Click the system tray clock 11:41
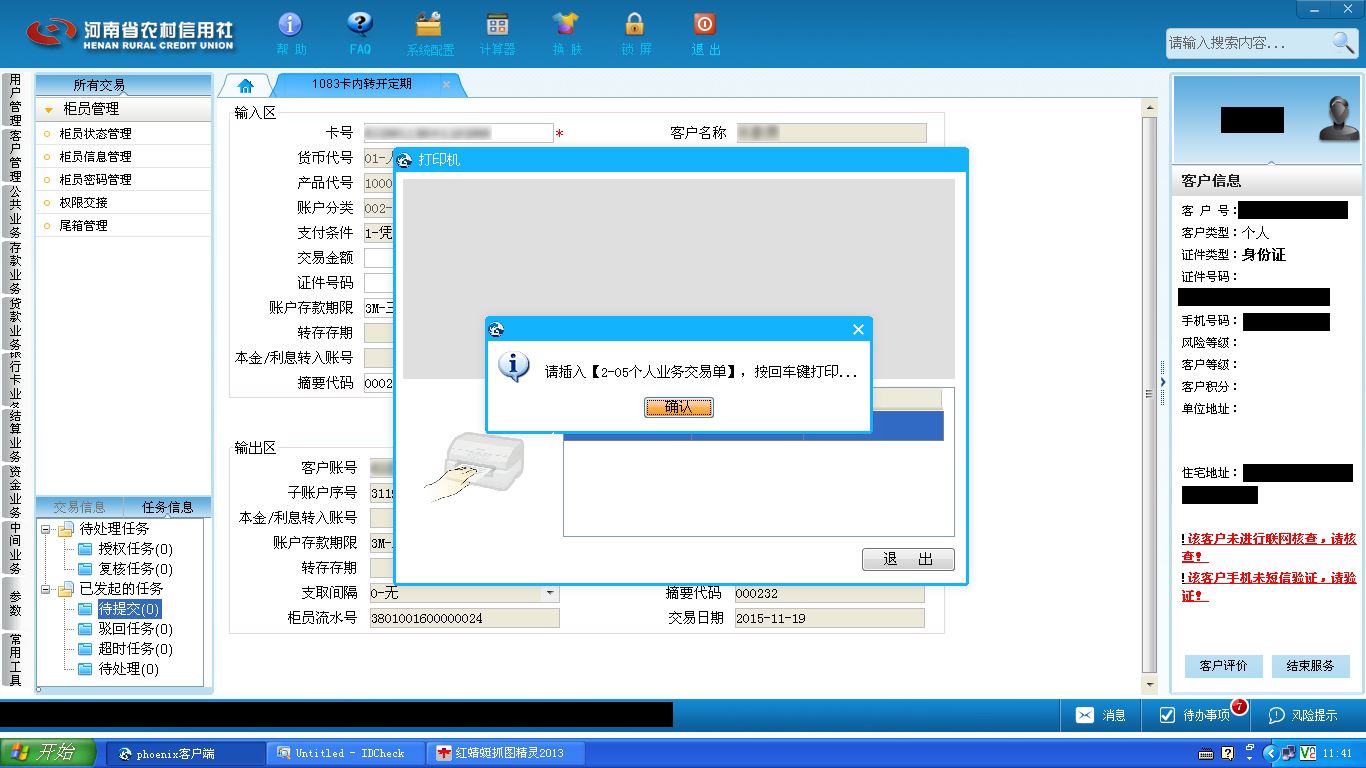 tap(1337, 753)
